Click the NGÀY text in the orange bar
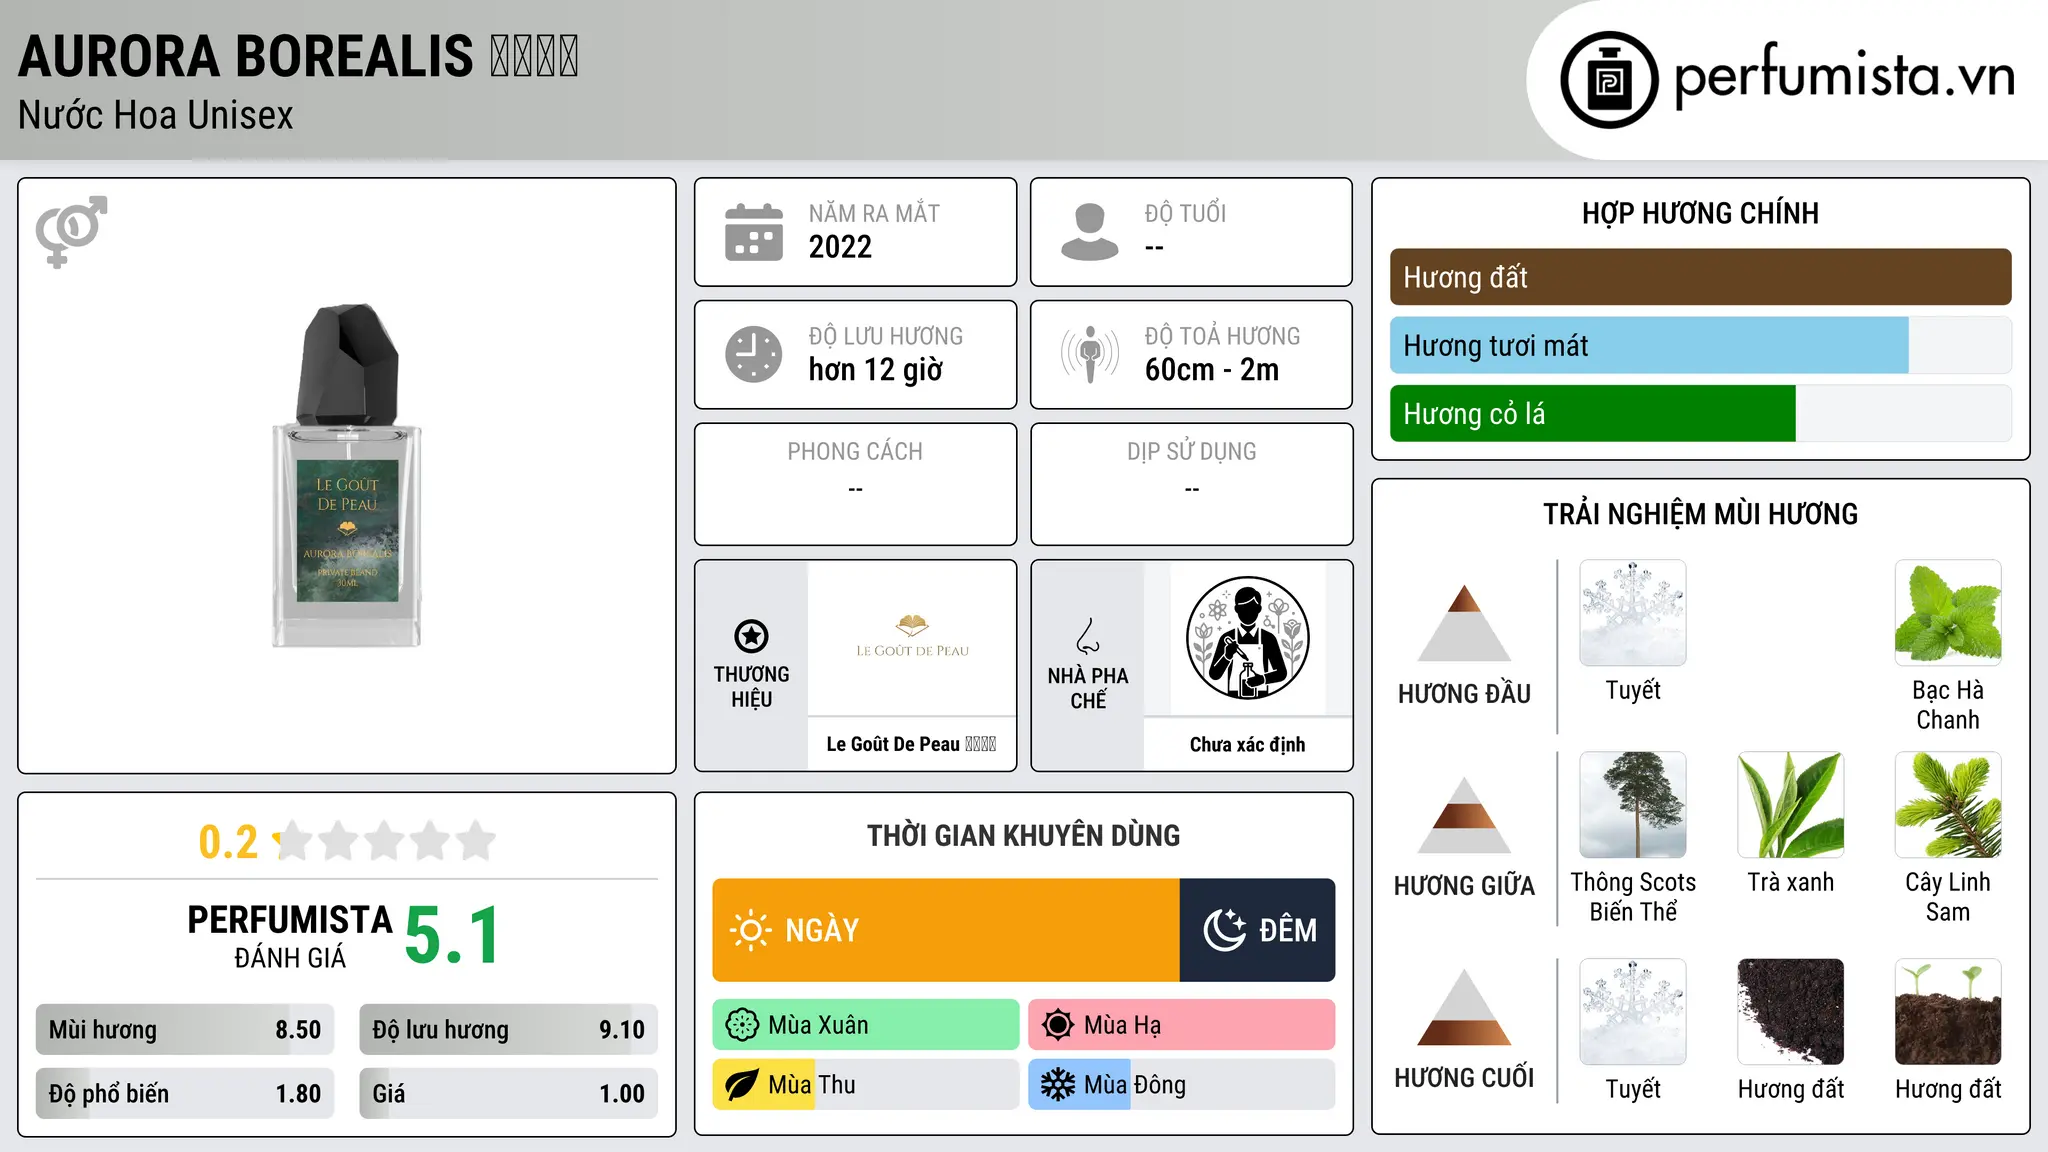Screen dimensions: 2048x1152 822,930
